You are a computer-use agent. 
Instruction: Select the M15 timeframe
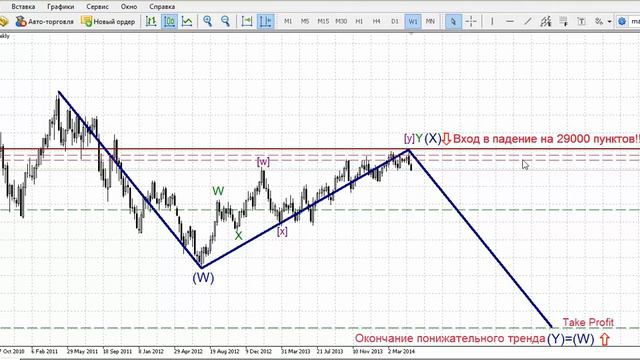[x=323, y=21]
